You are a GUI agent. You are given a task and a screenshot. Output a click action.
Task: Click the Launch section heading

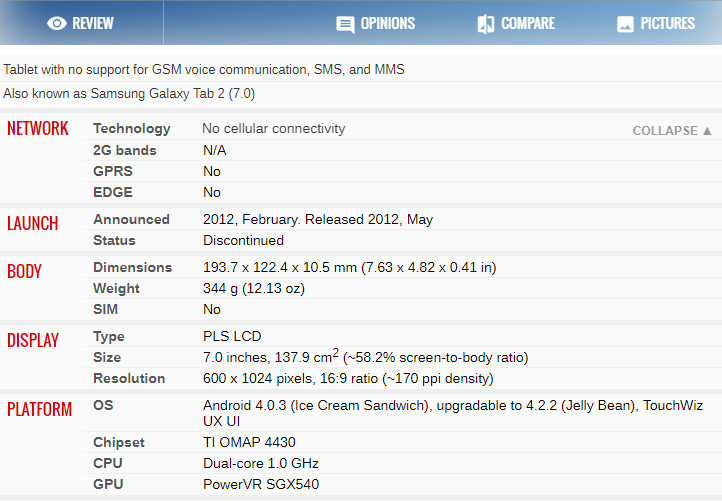(x=33, y=224)
